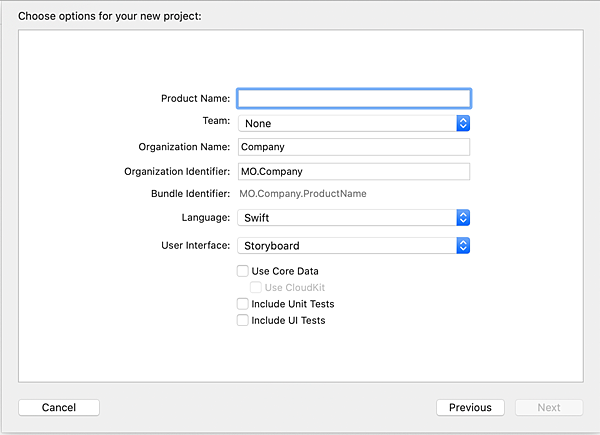Click the "Choose options for your new project" heading
Image resolution: width=600 pixels, height=435 pixels.
pyautogui.click(x=110, y=18)
